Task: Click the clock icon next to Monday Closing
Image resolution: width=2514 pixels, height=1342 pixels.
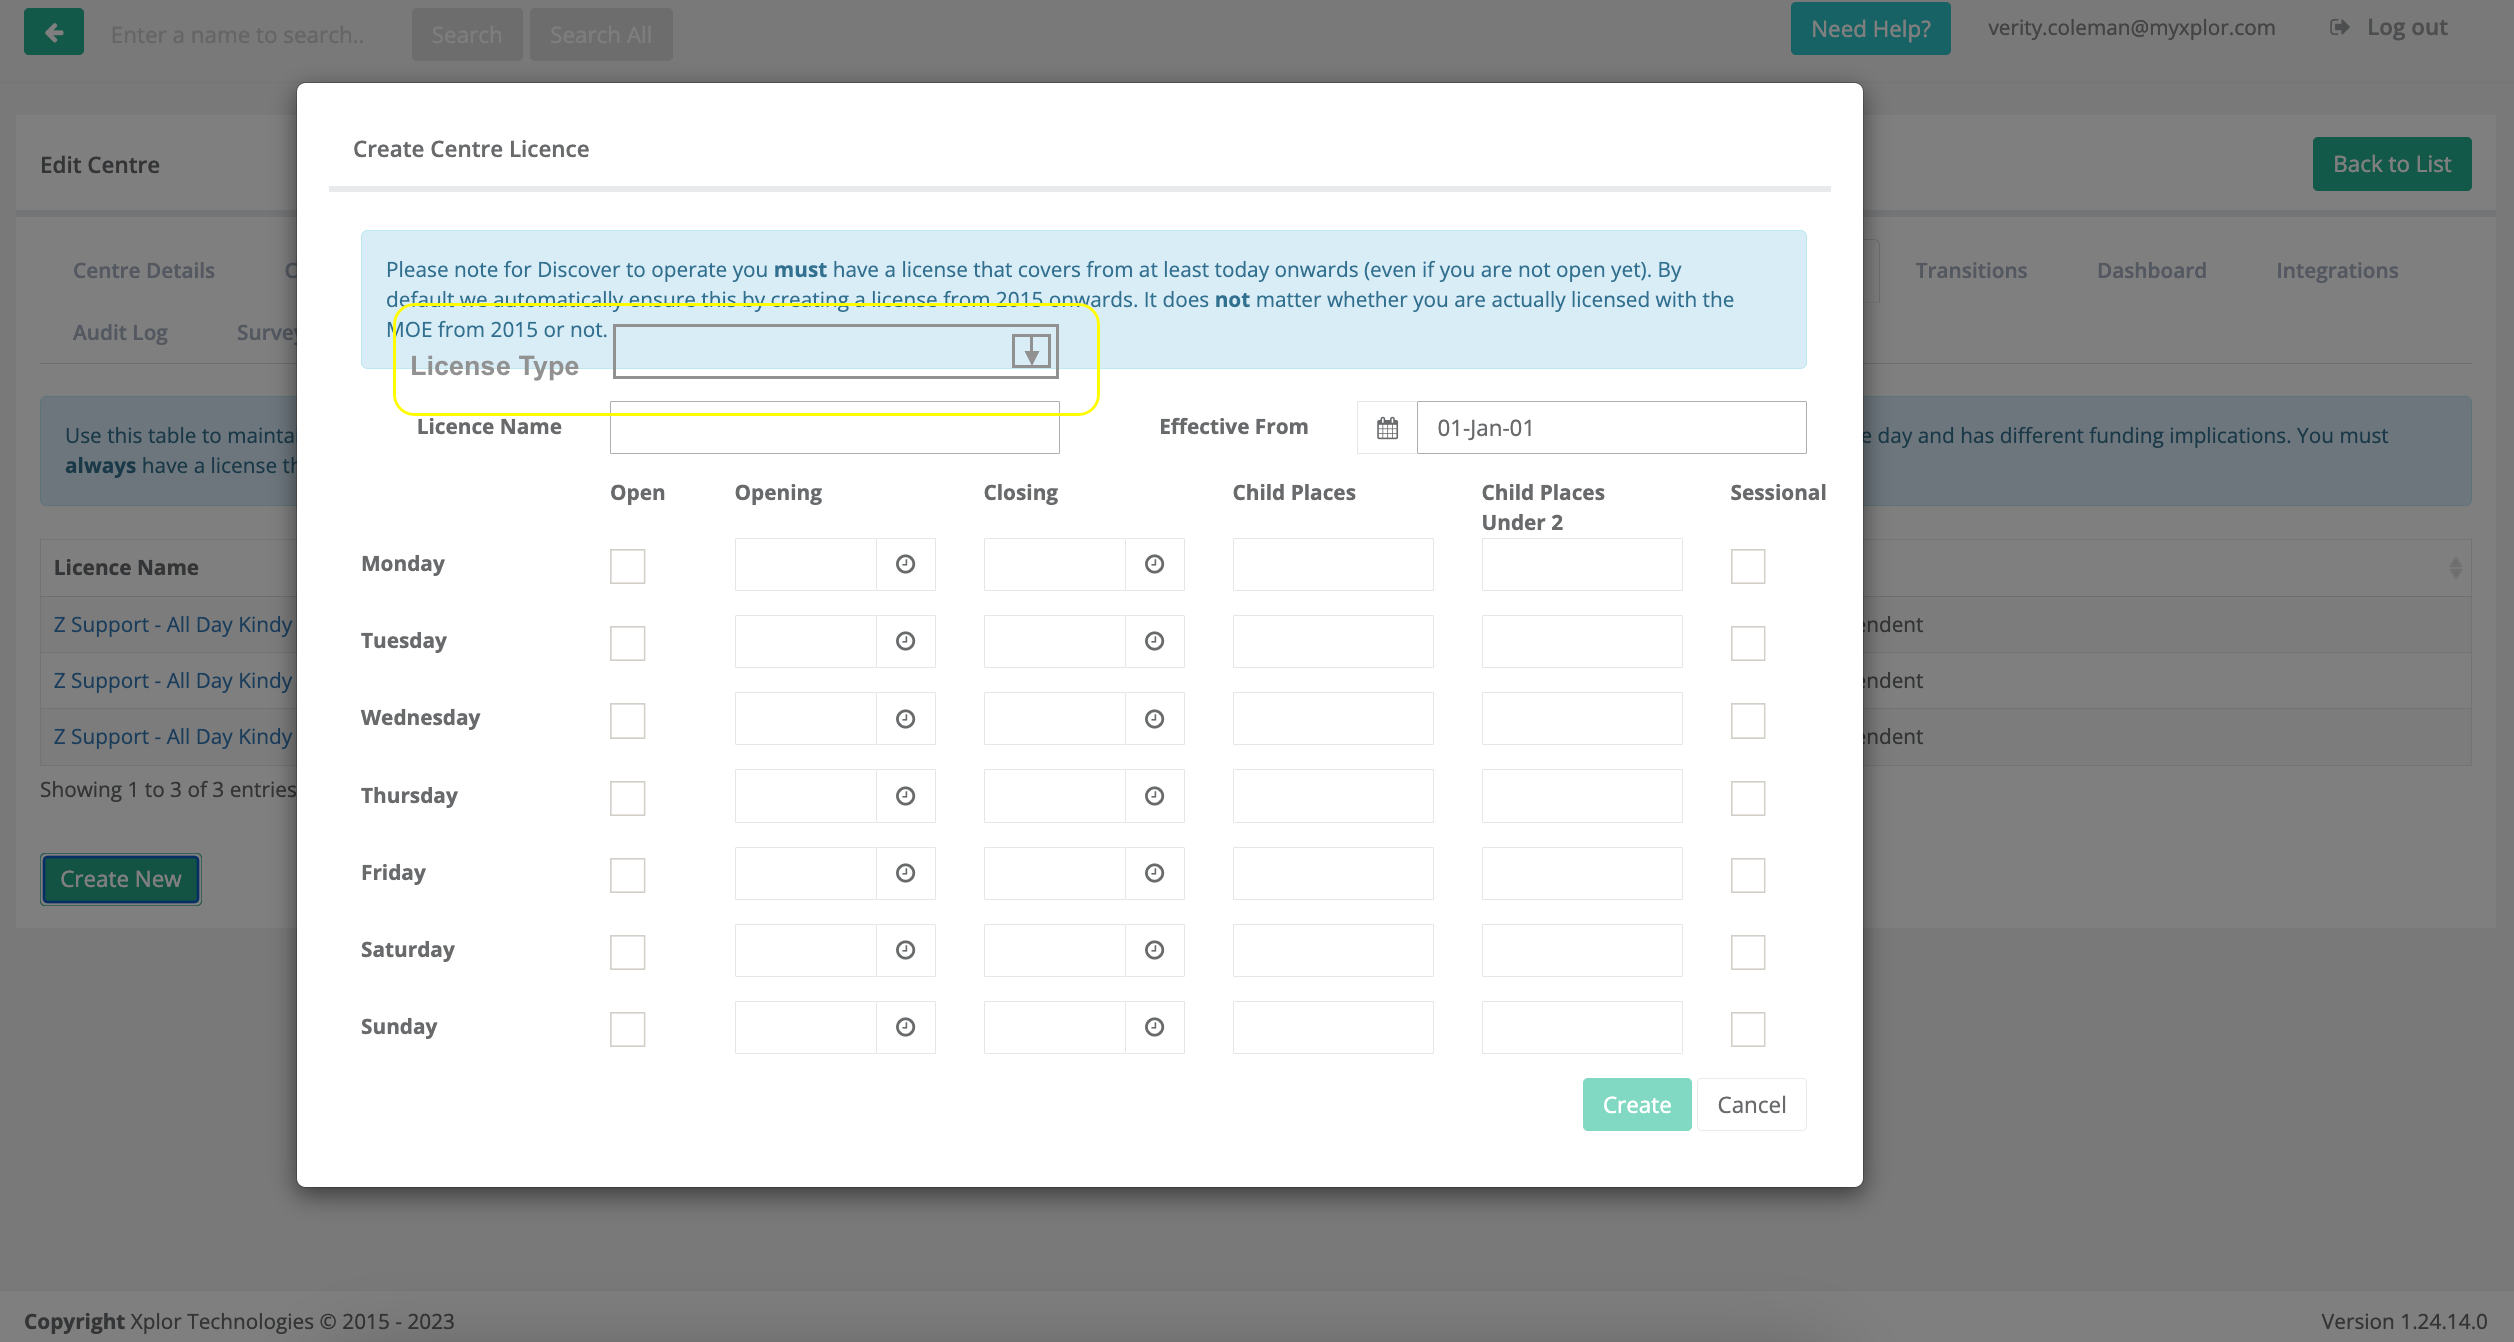Action: point(1154,562)
